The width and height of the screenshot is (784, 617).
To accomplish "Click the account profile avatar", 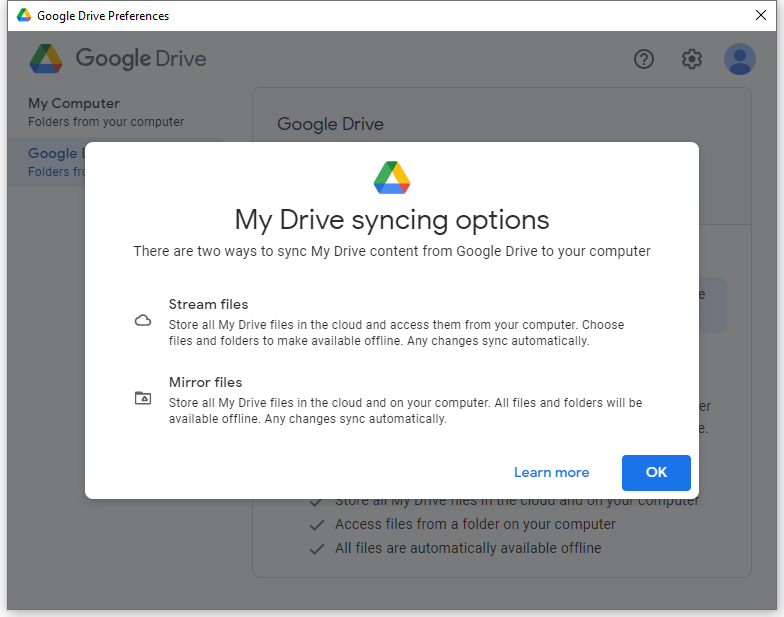I will click(740, 59).
